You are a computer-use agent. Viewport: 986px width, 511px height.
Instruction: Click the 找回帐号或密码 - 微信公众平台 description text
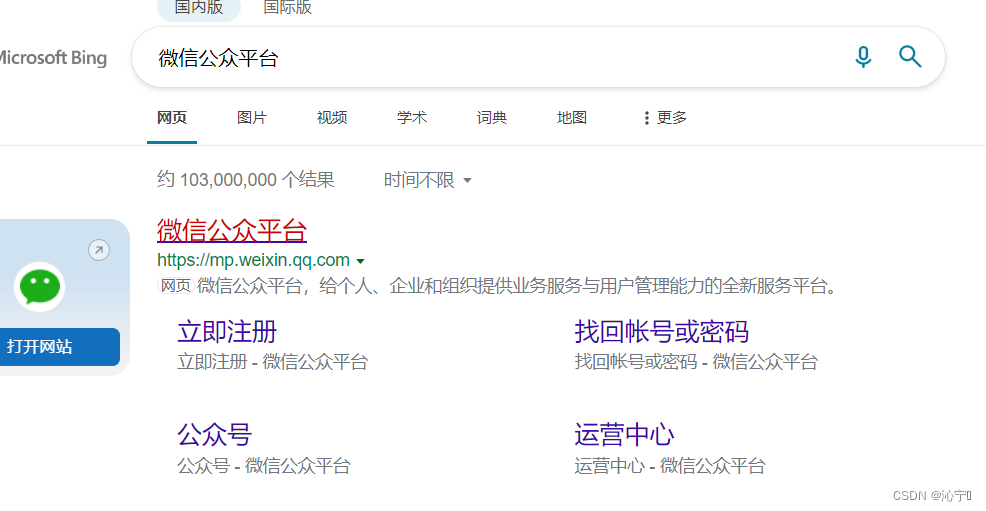(x=696, y=362)
